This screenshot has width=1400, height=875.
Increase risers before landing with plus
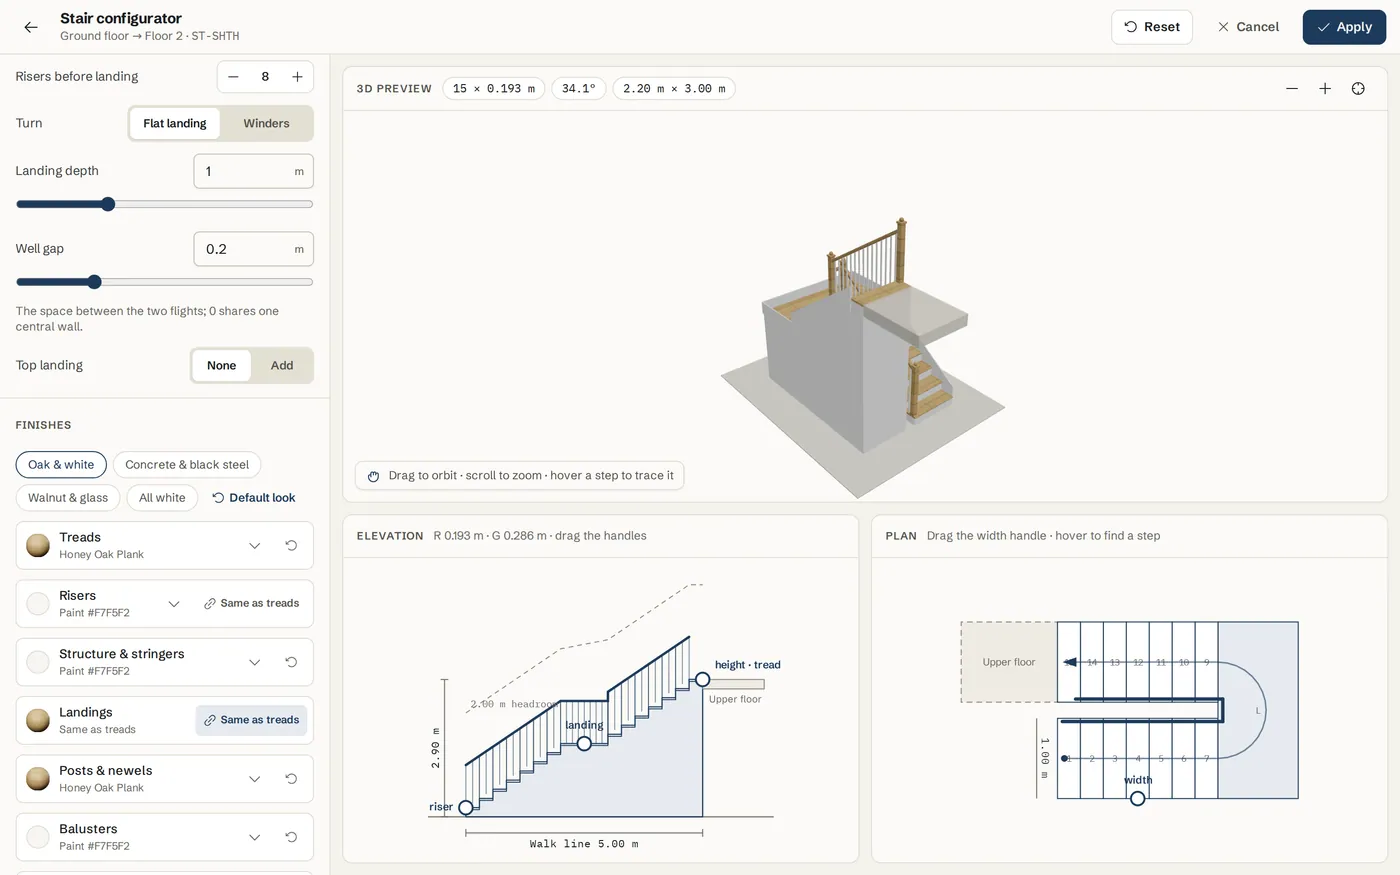tap(297, 77)
